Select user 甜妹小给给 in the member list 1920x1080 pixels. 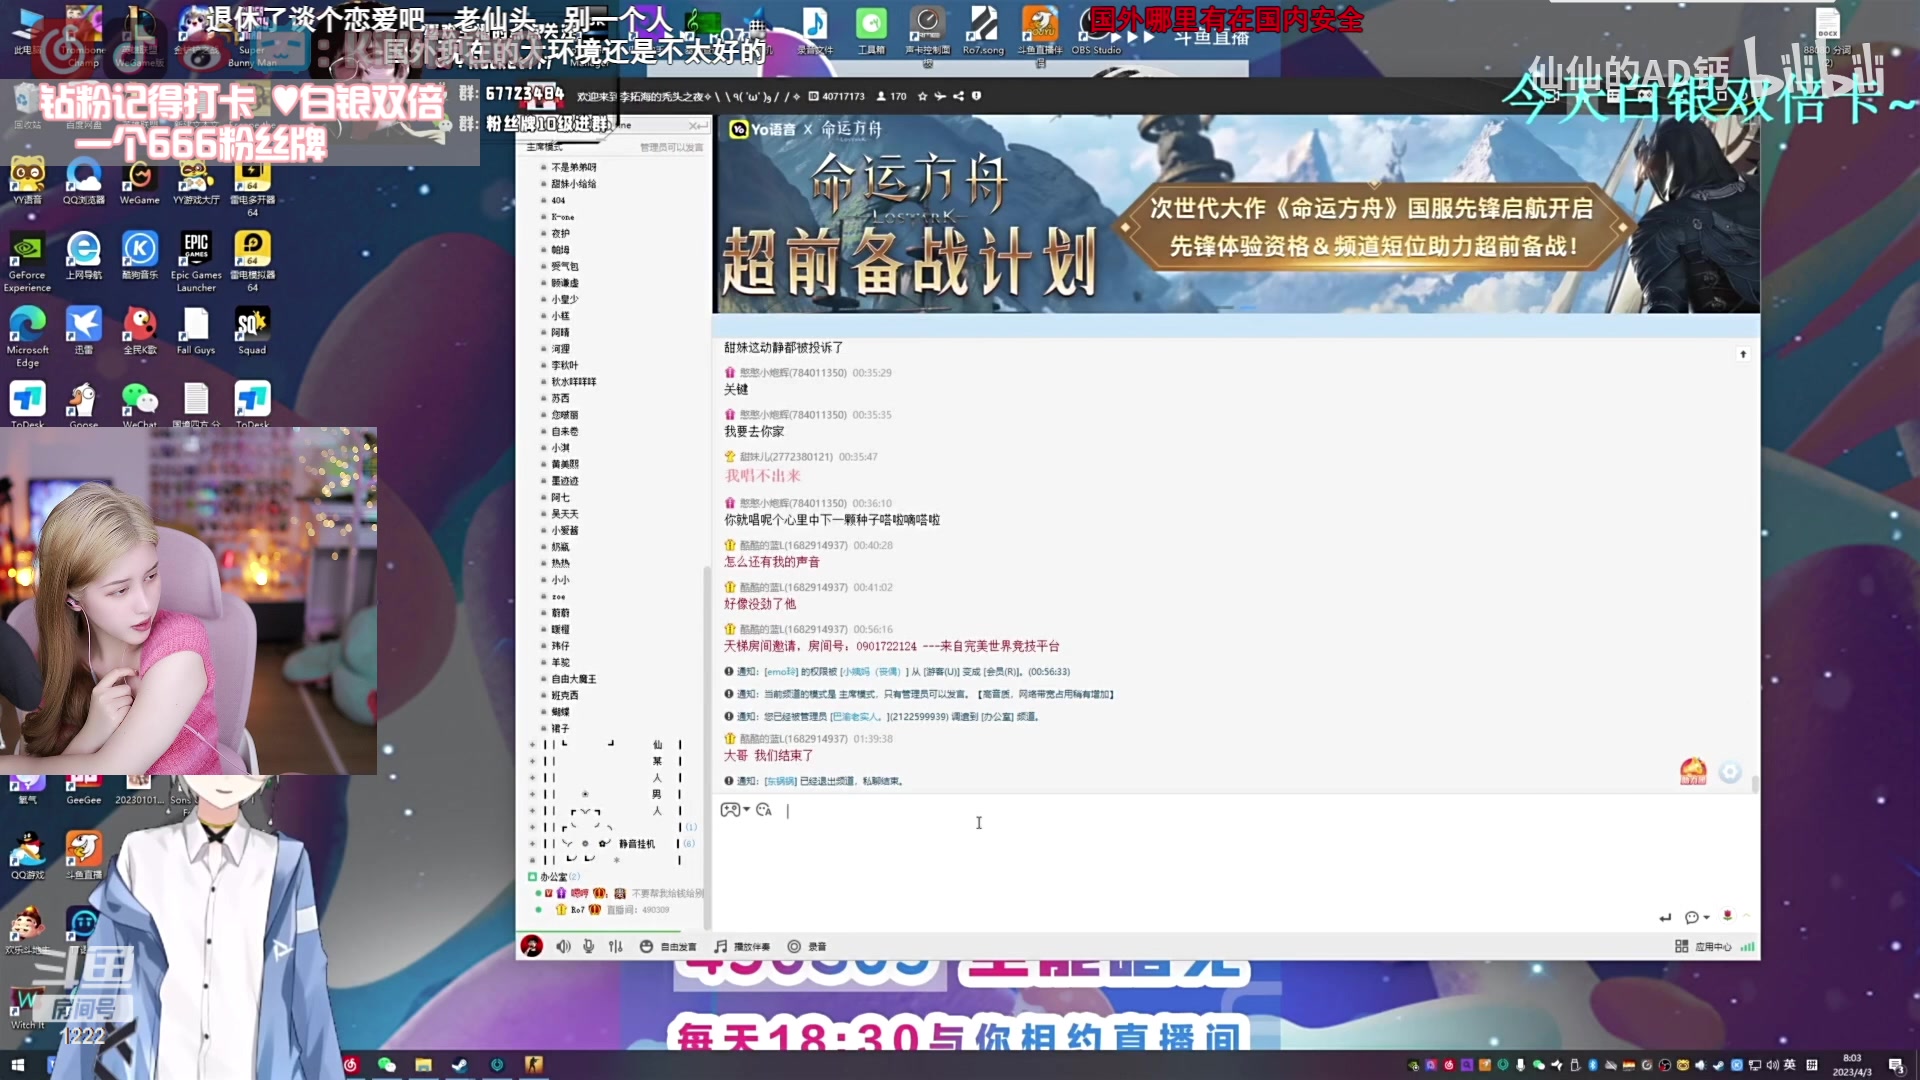(x=574, y=184)
